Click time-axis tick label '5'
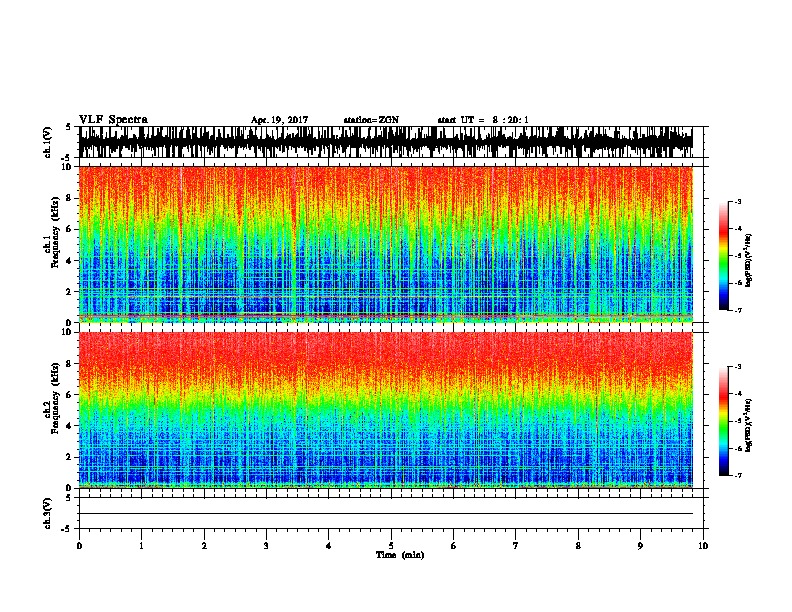This screenshot has height=612, width=792. (391, 546)
